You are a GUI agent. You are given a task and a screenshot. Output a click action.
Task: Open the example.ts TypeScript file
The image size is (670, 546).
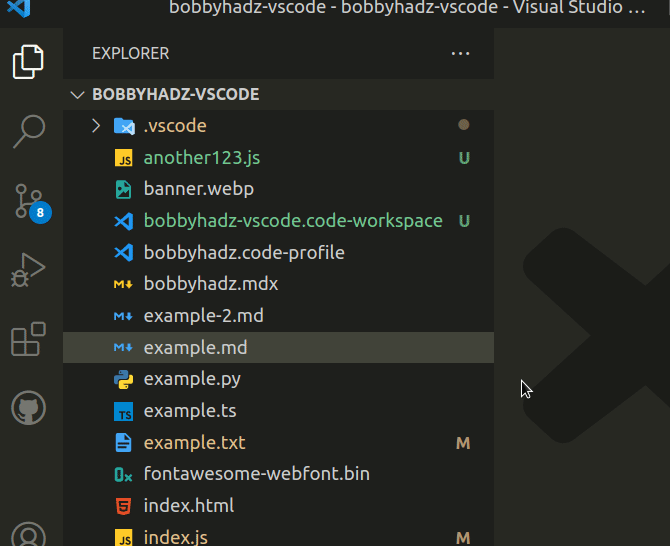coord(190,411)
